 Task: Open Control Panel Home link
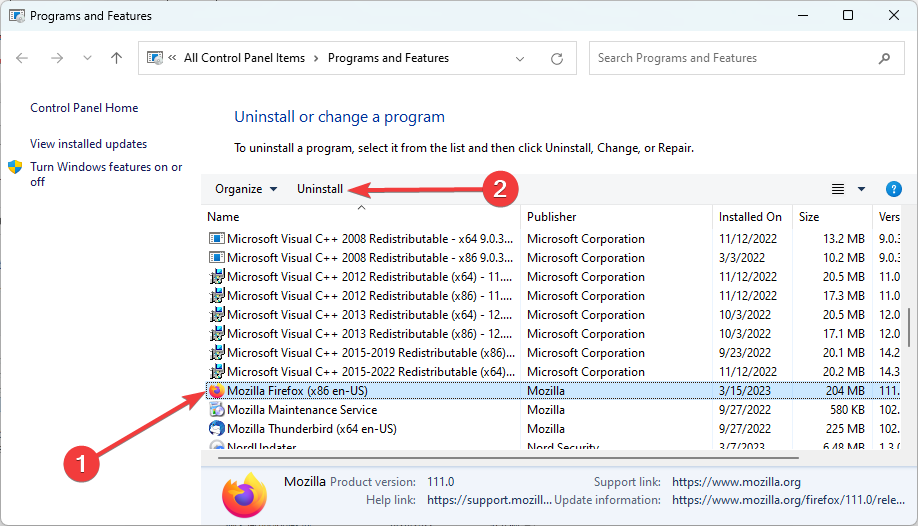tap(84, 108)
